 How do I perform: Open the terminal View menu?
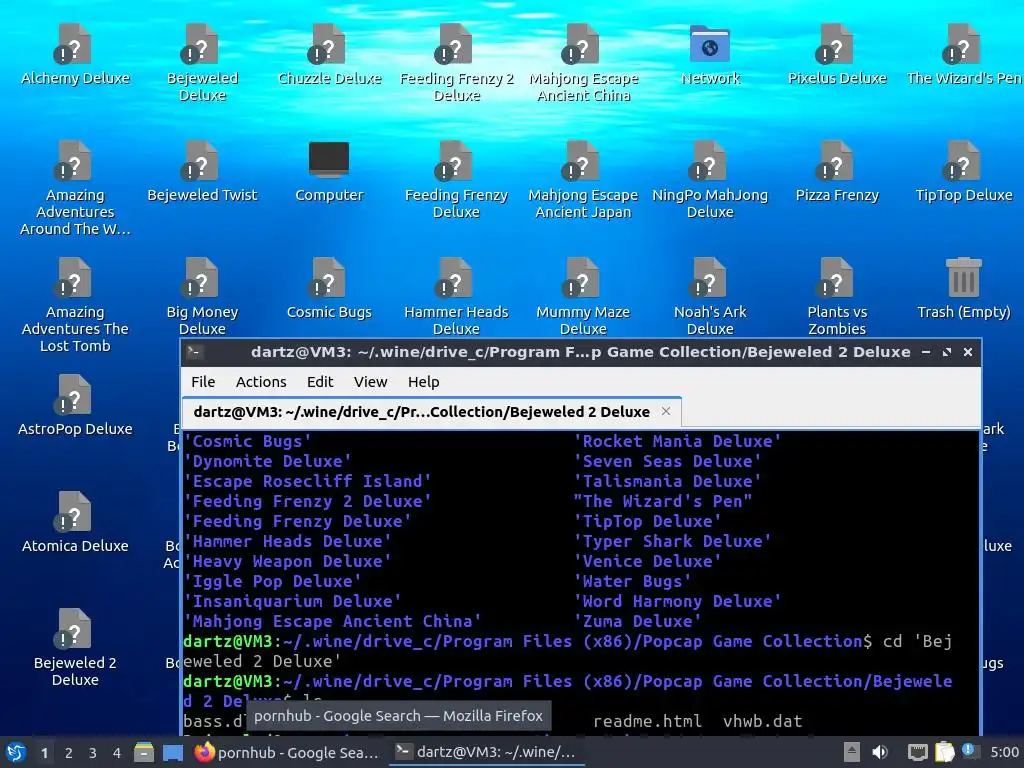370,381
